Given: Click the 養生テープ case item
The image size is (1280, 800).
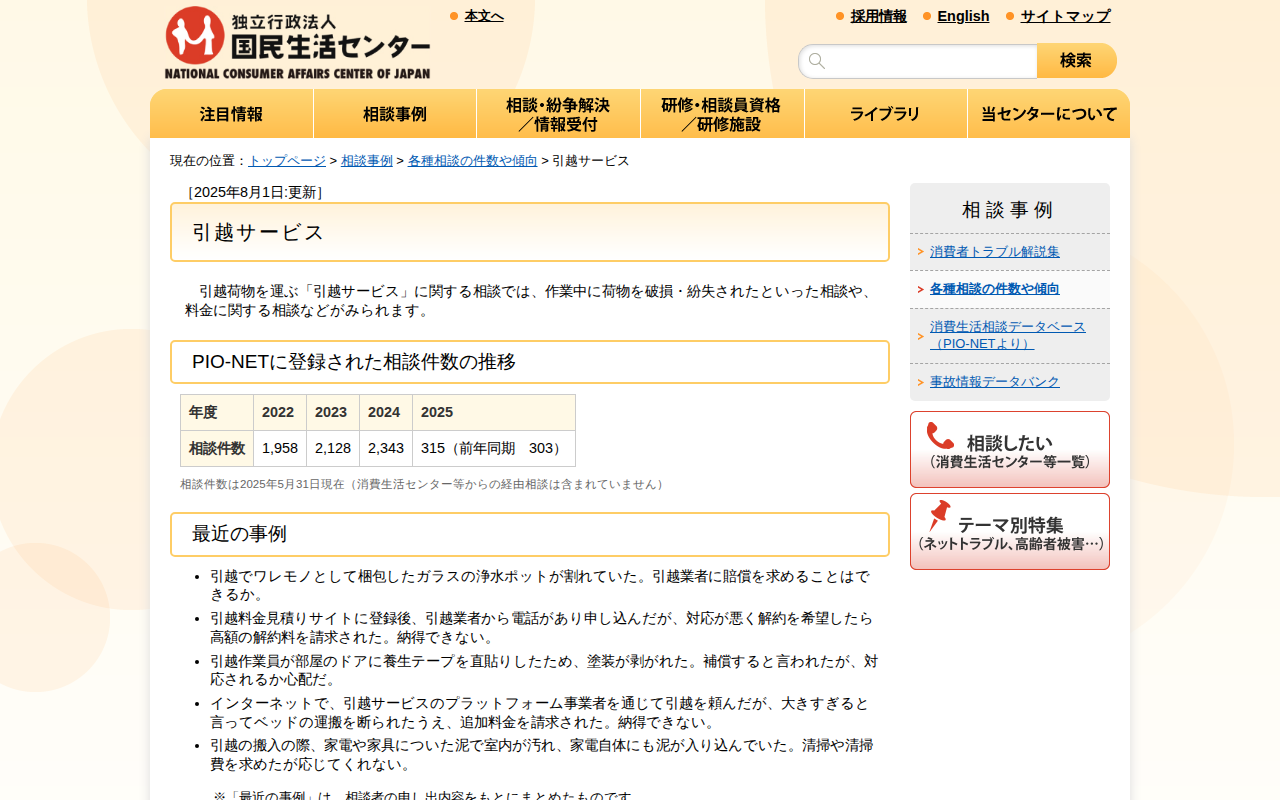Looking at the screenshot, I should coord(544,670).
